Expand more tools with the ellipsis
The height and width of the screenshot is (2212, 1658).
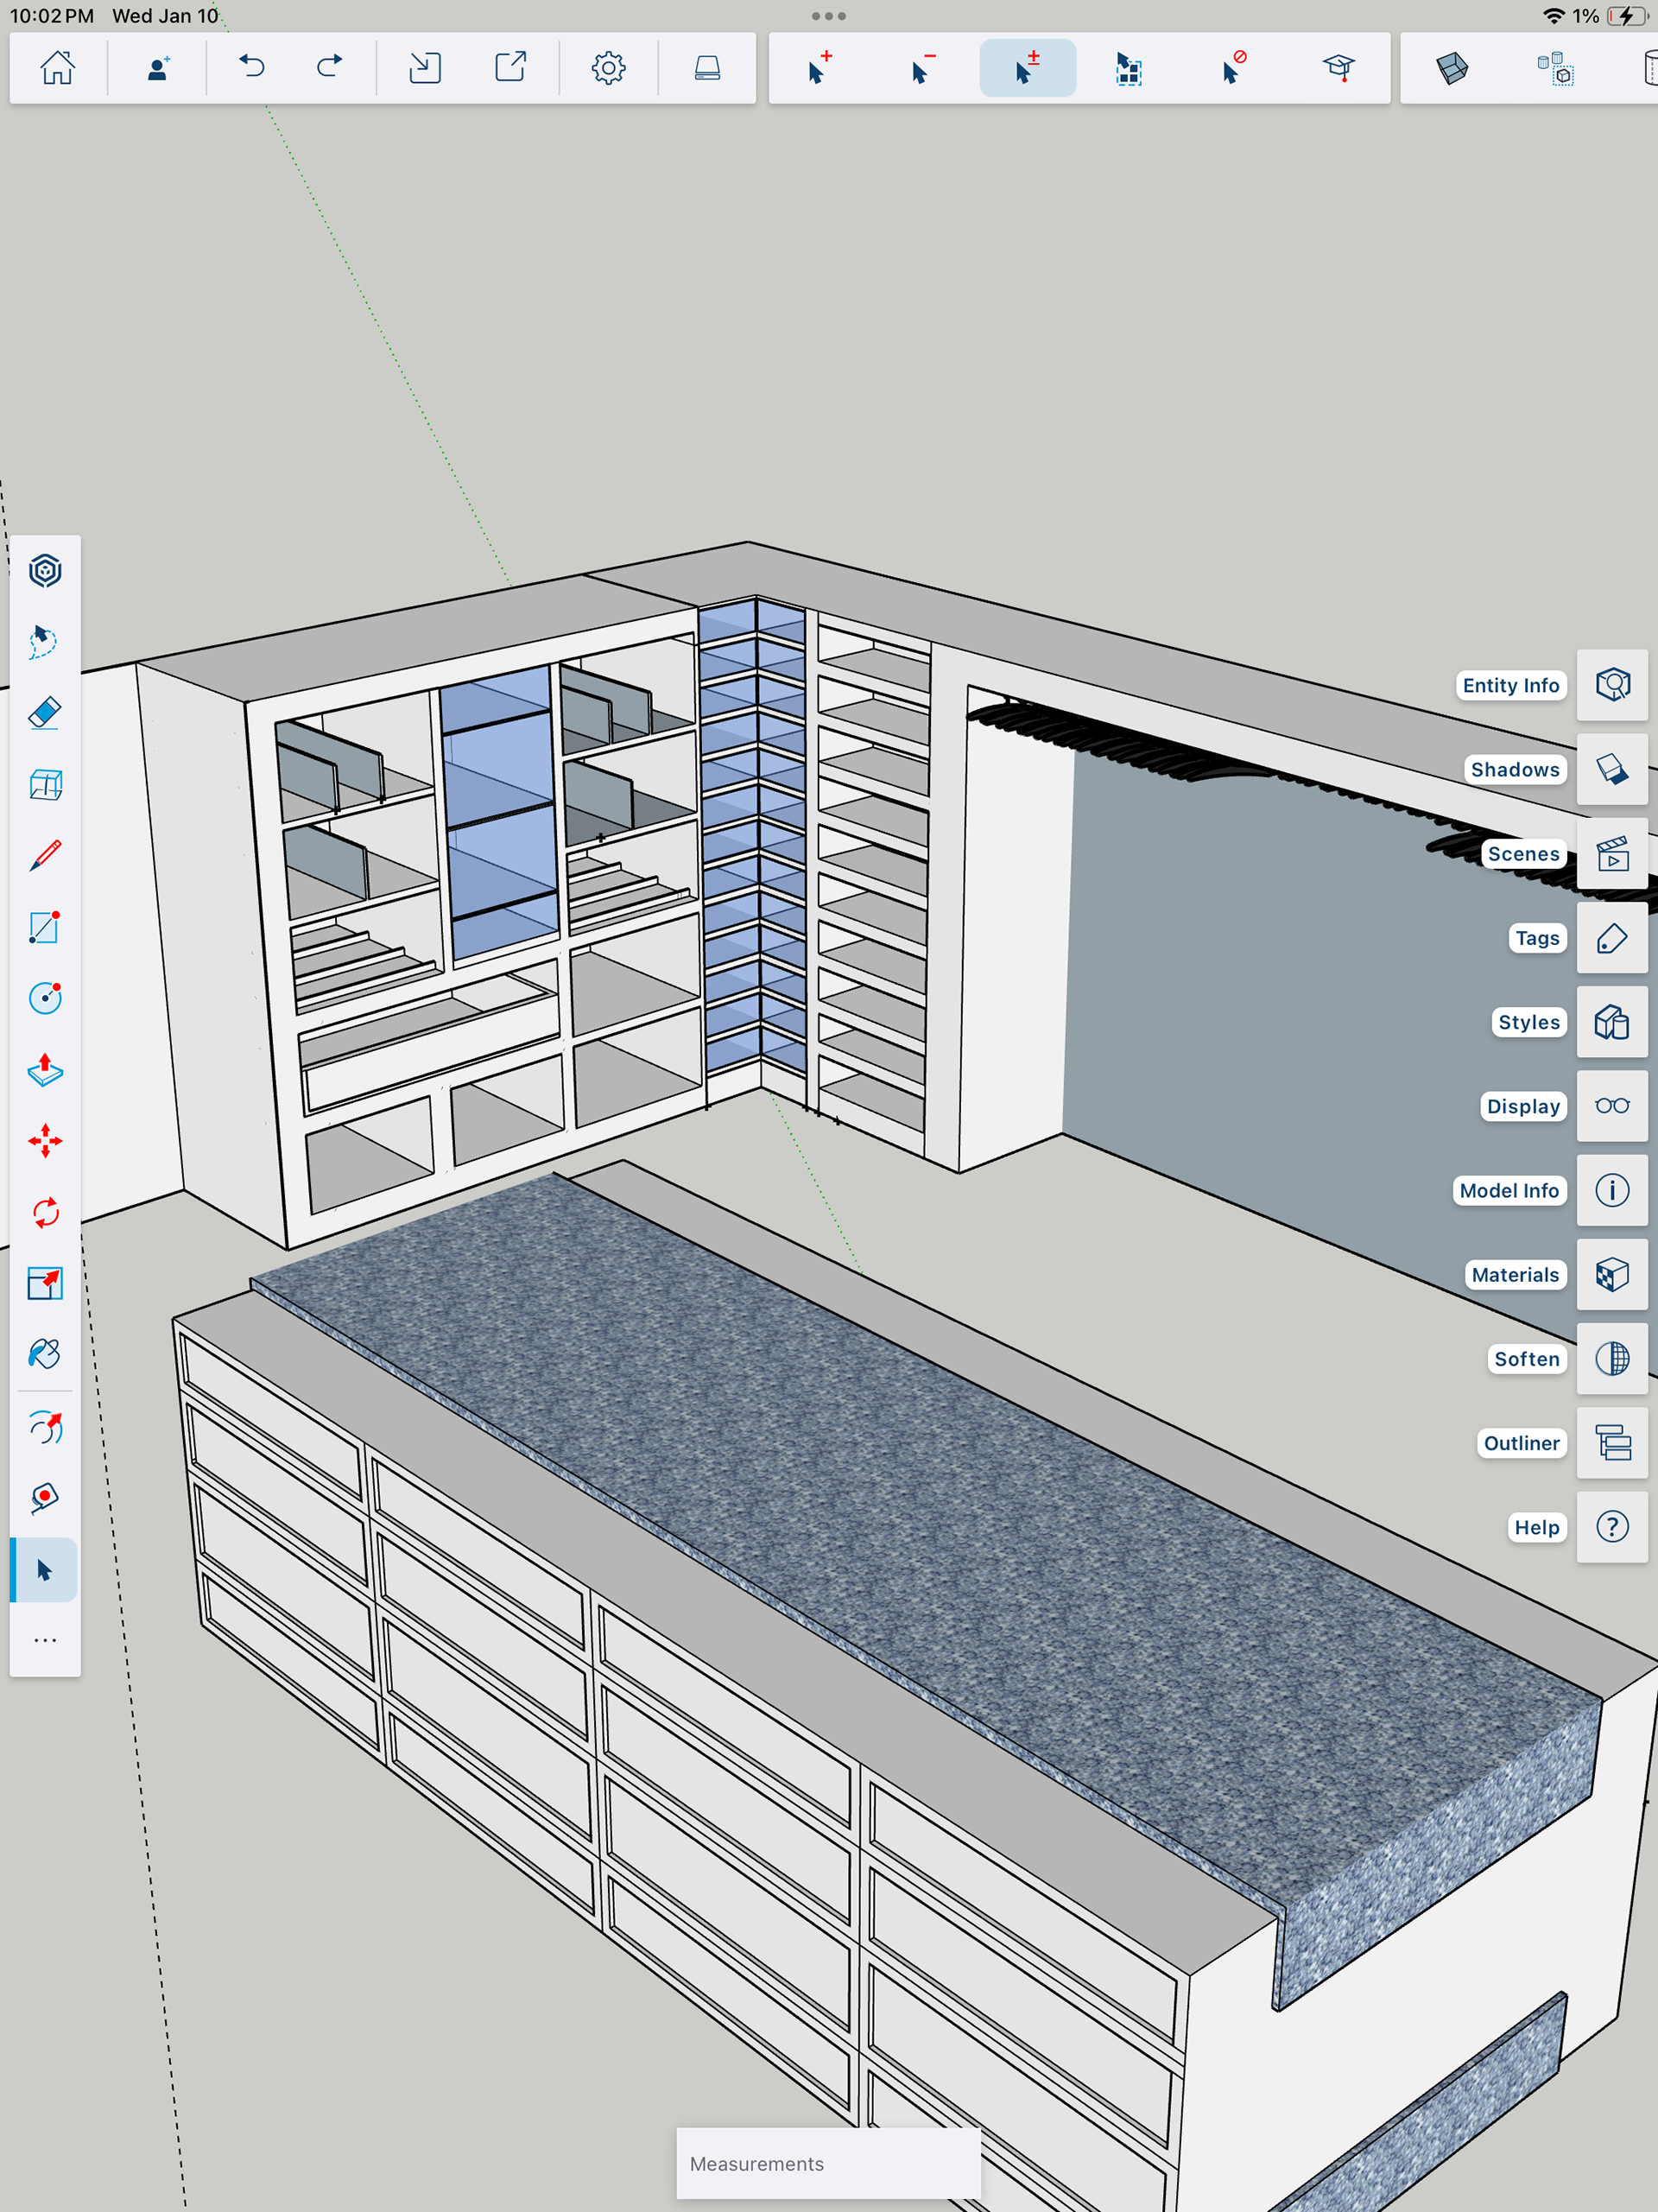45,1640
